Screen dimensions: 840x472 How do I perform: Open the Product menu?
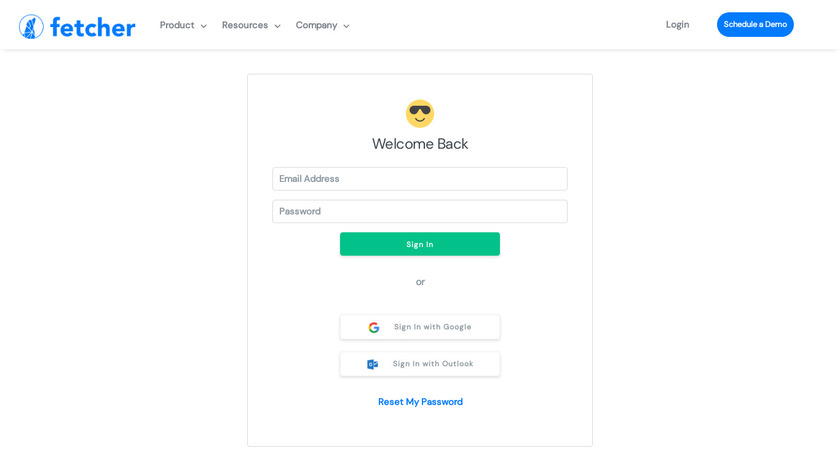point(177,25)
